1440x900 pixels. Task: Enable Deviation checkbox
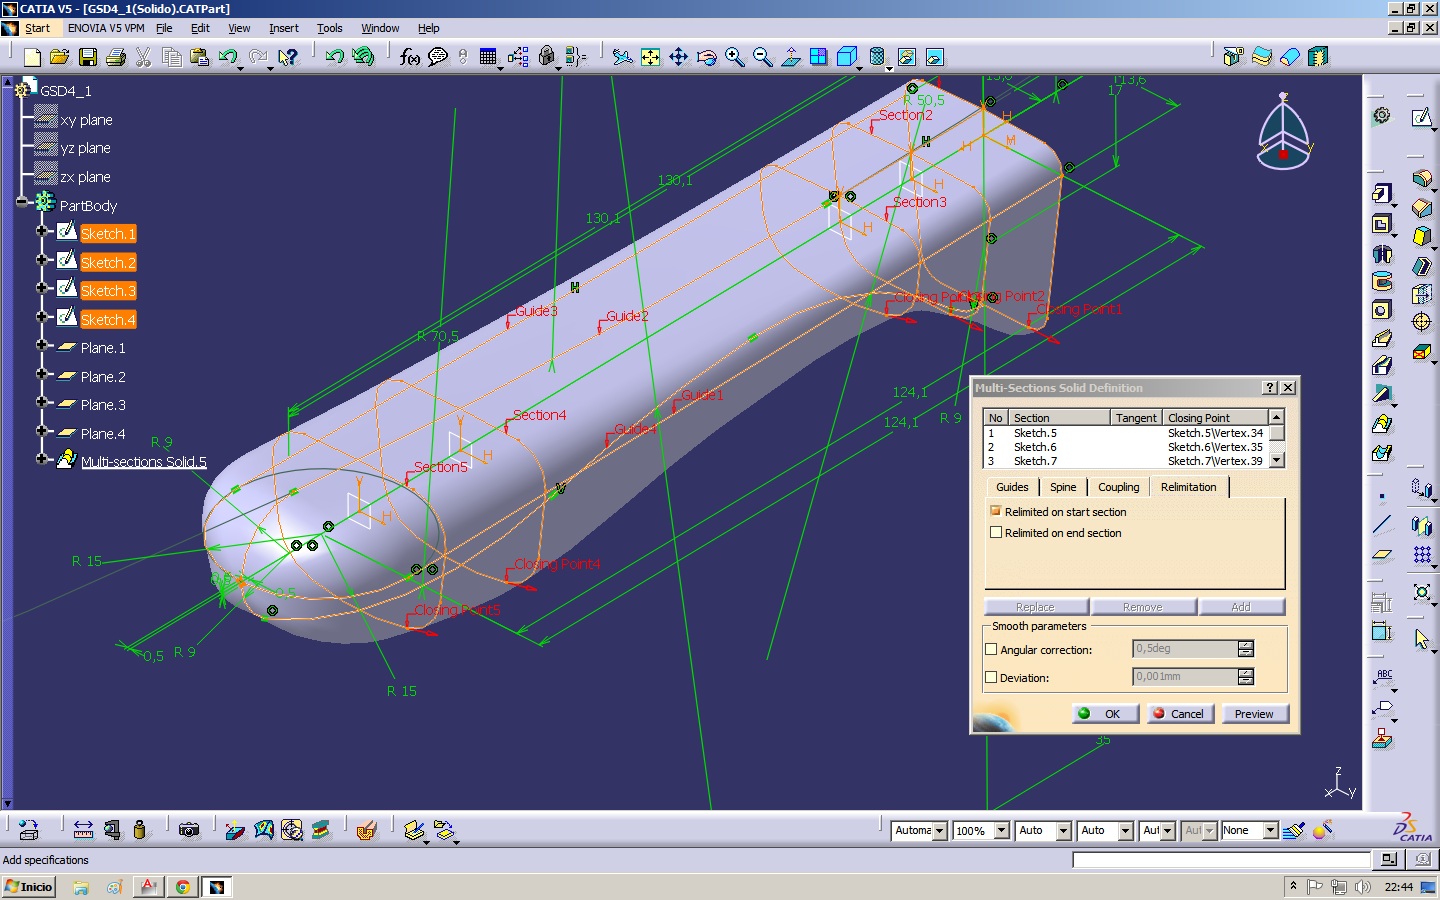click(991, 677)
